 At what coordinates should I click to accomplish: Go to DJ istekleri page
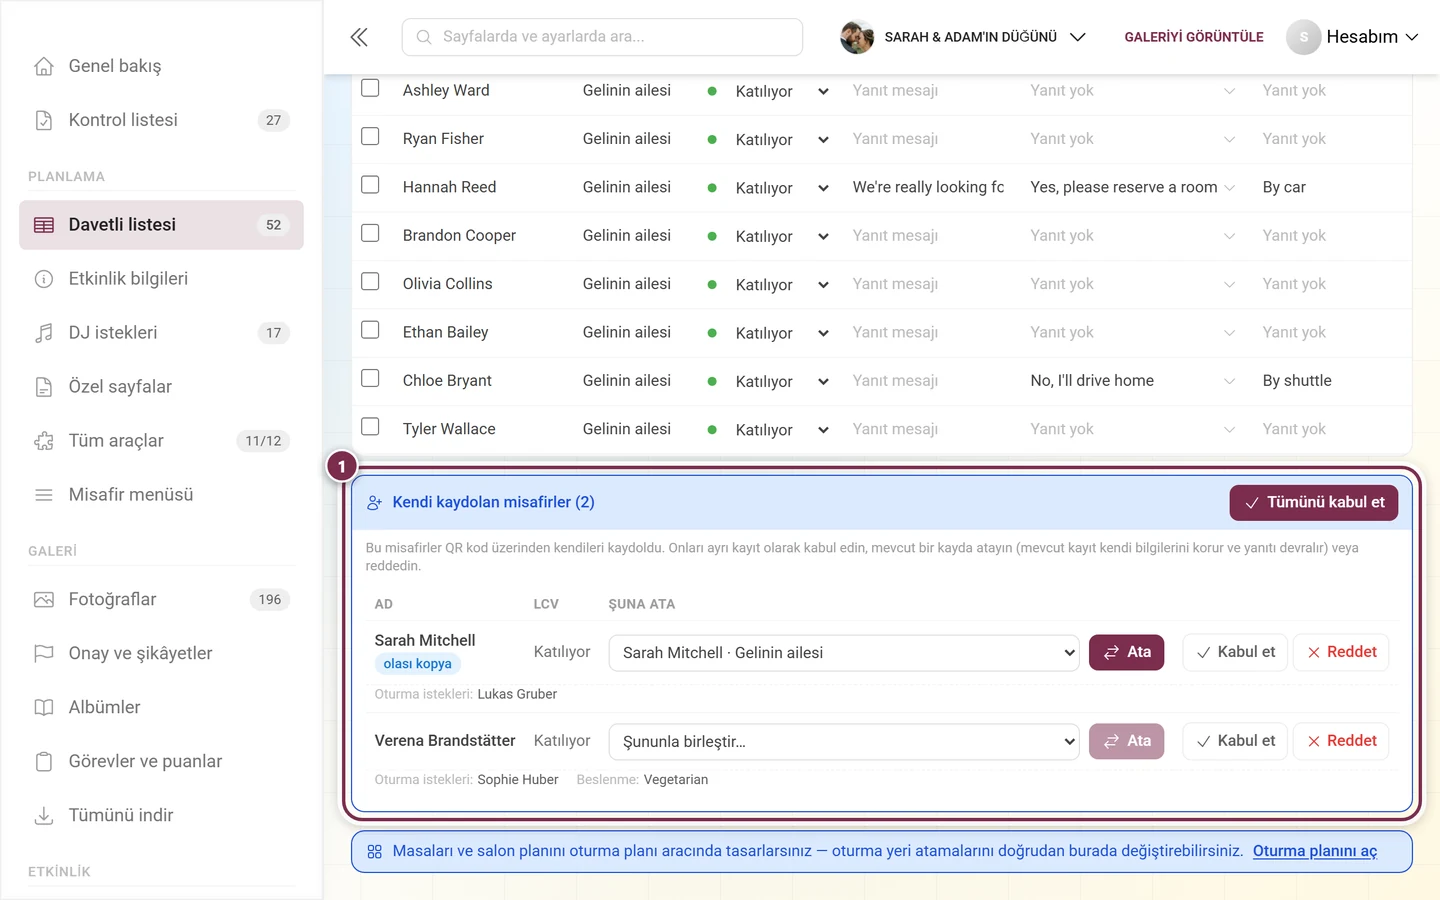pos(161,333)
